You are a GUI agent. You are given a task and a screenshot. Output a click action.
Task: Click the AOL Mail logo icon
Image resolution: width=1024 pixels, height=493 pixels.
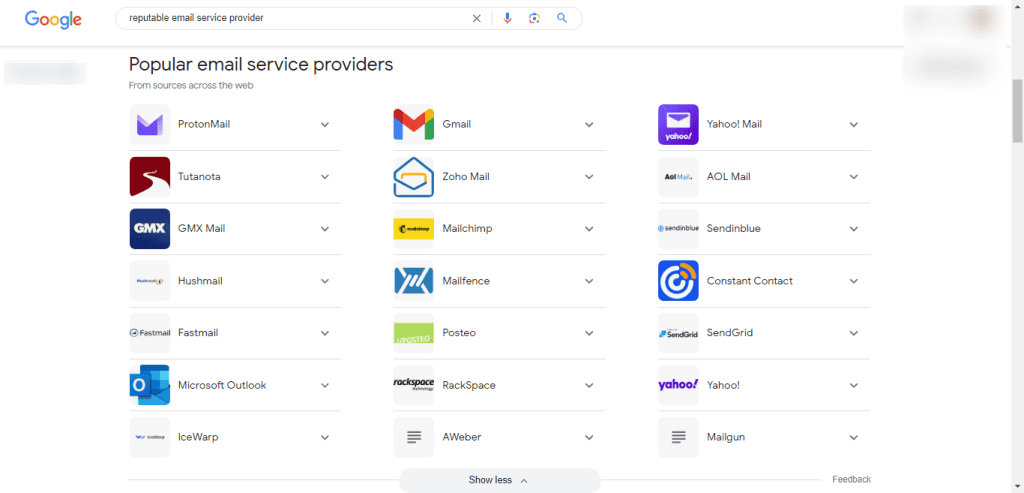point(678,176)
